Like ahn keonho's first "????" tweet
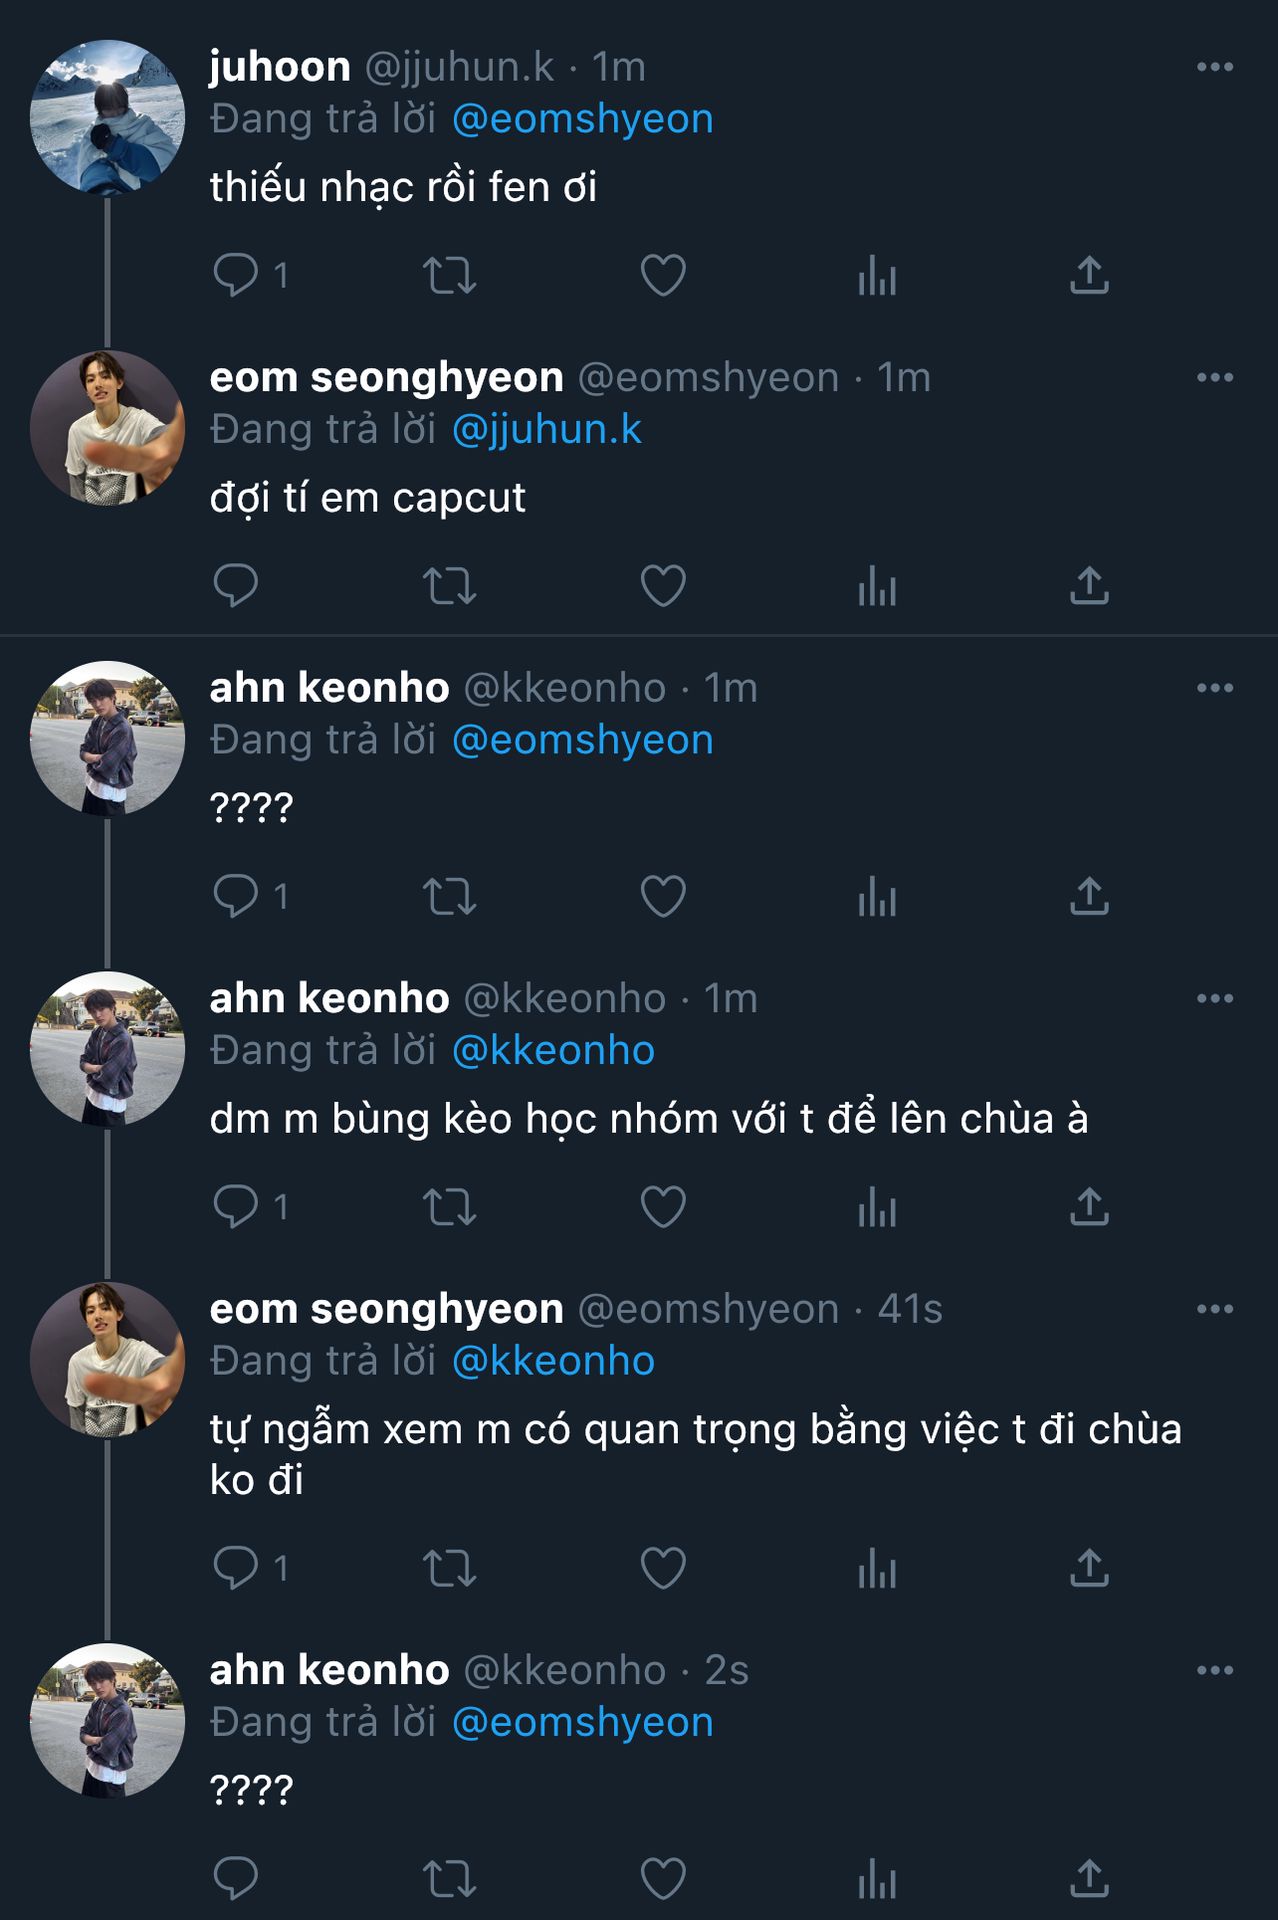 tap(663, 896)
